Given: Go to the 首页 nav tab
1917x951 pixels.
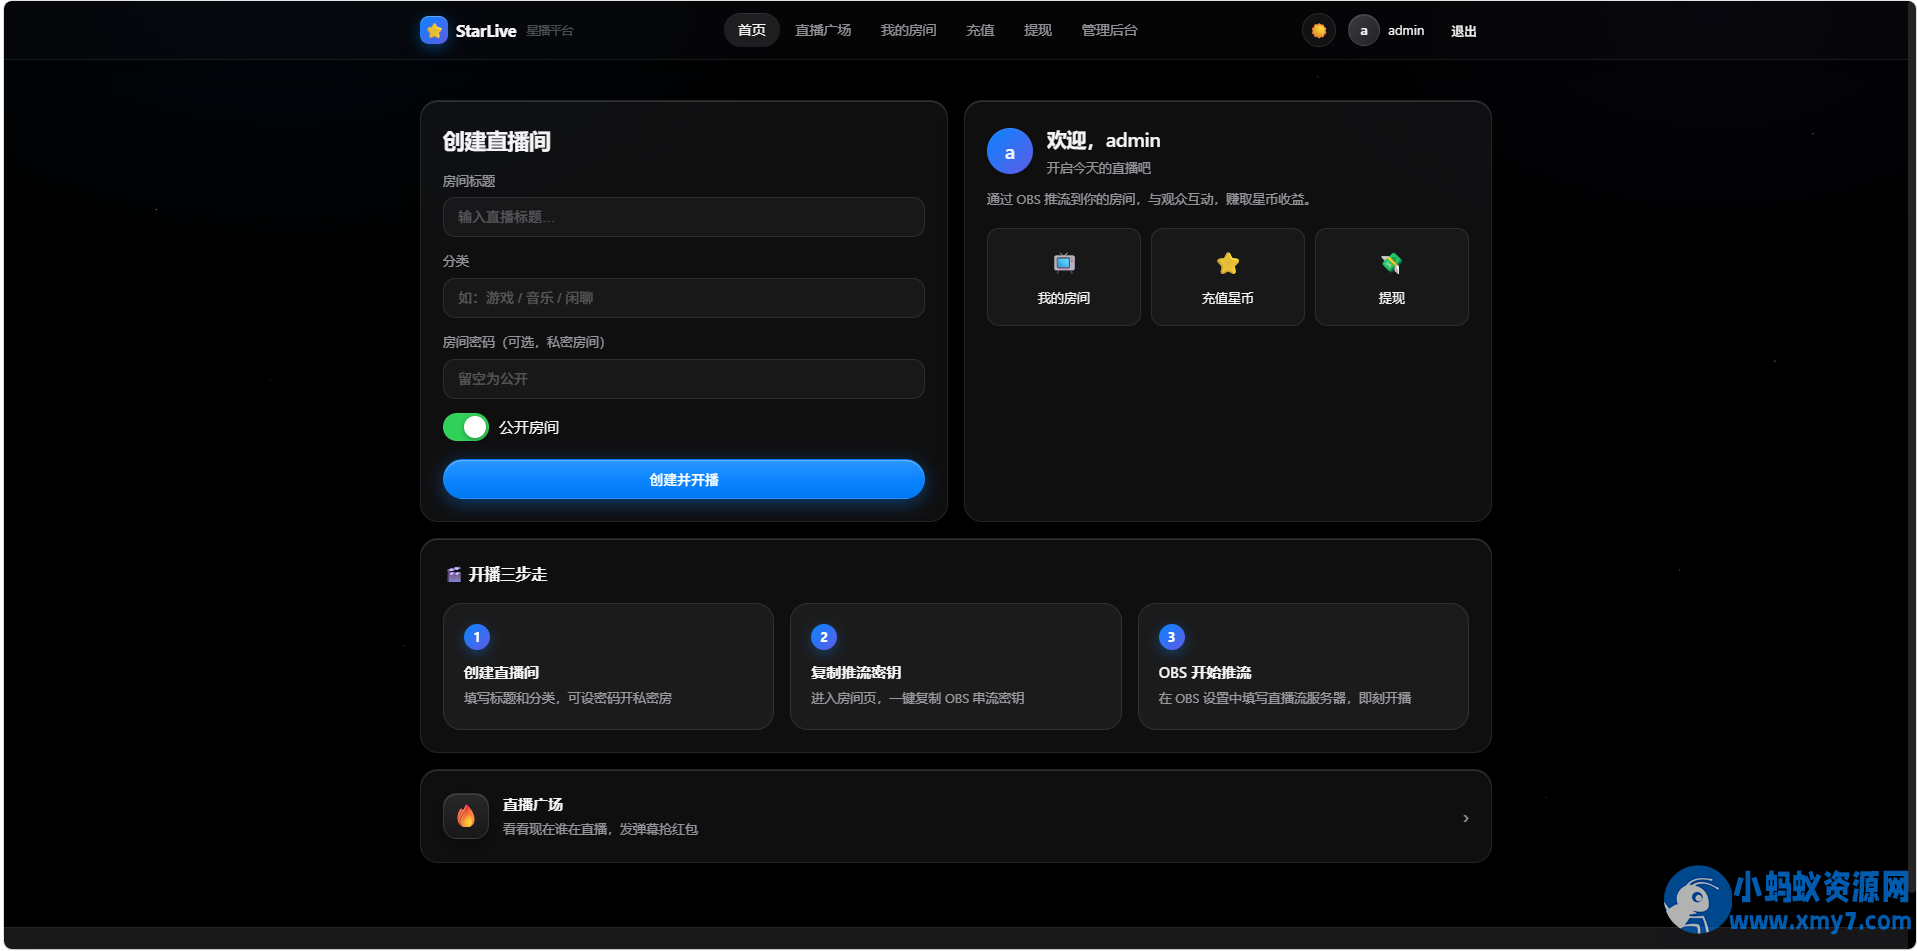Looking at the screenshot, I should tap(752, 30).
